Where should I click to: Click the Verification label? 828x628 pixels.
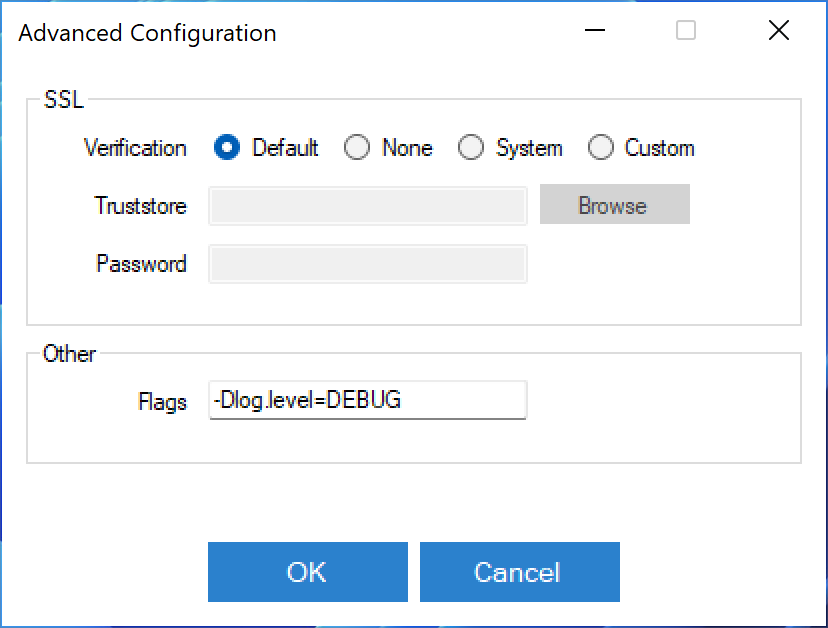click(135, 148)
